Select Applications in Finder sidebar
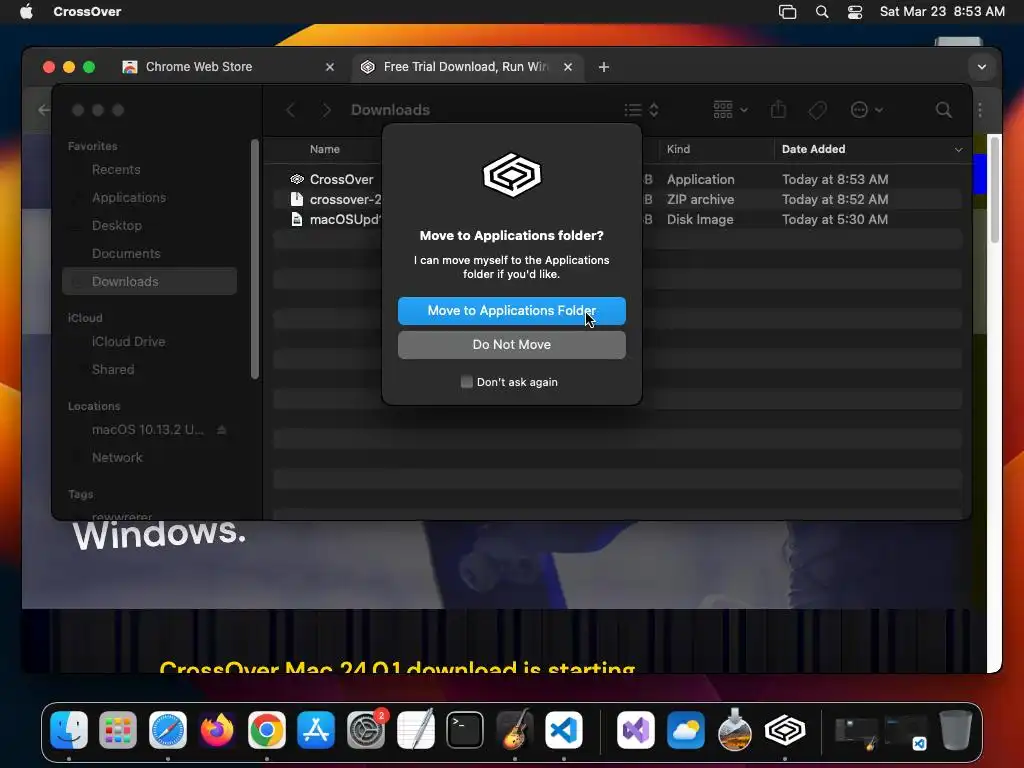This screenshot has height=768, width=1024. (x=150, y=197)
